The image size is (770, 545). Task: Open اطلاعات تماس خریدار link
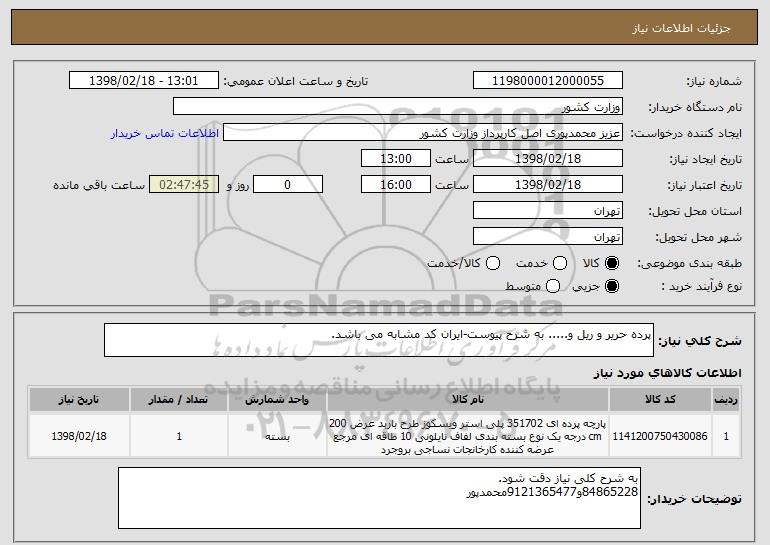(165, 133)
